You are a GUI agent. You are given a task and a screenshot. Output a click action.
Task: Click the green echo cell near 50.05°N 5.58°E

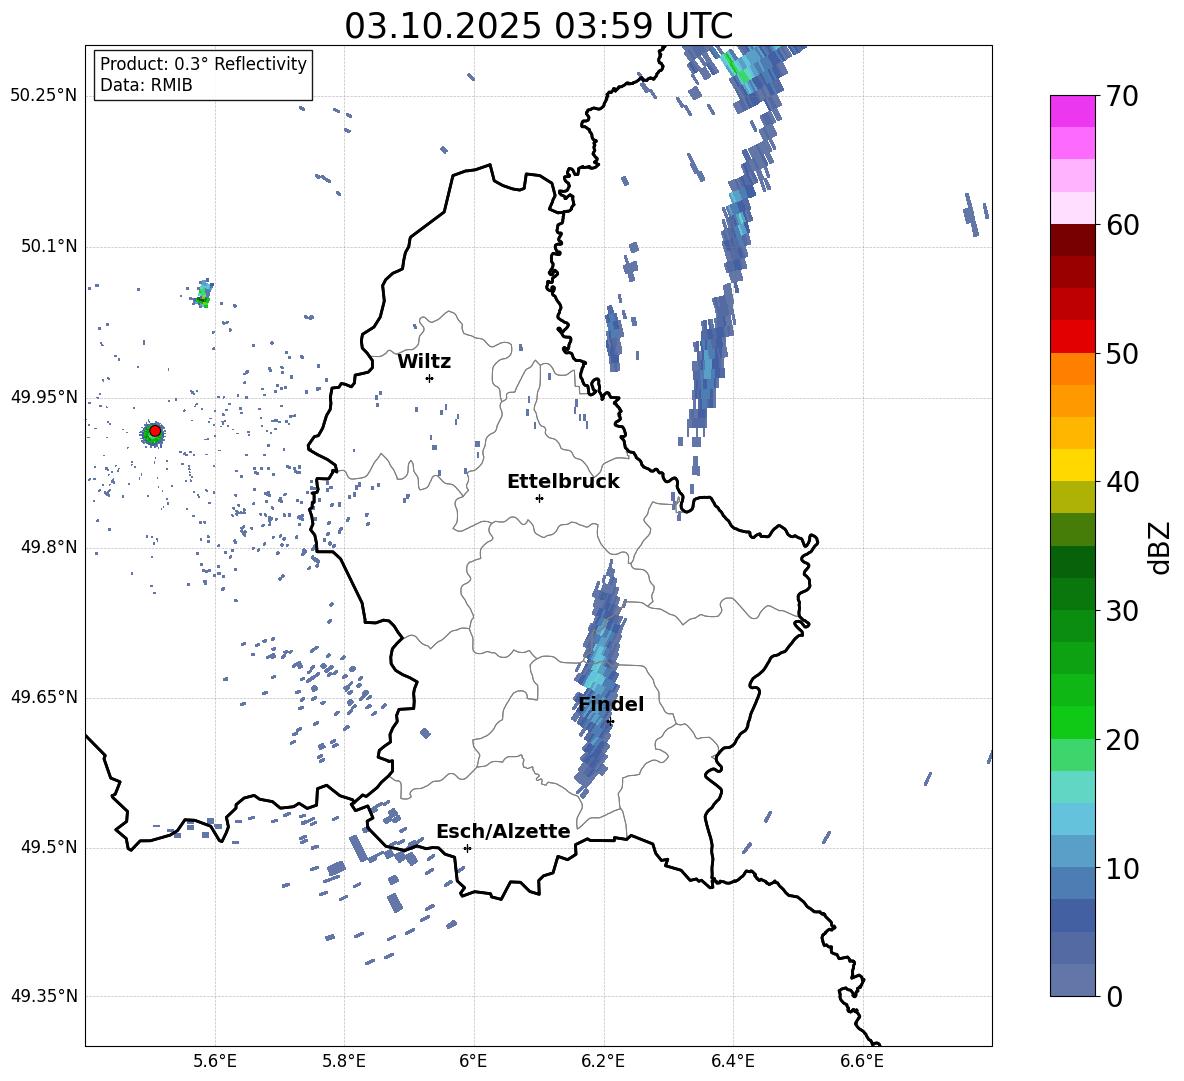pos(202,294)
